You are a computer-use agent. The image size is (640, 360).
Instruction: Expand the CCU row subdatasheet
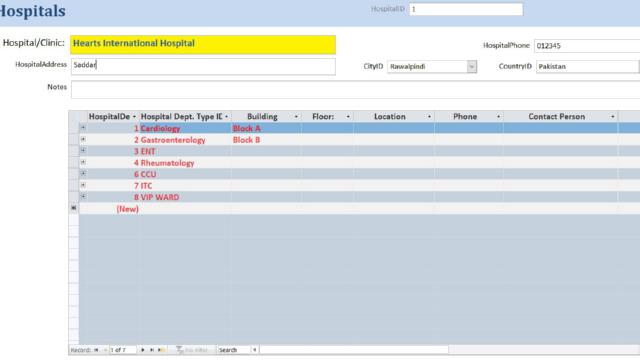click(83, 173)
